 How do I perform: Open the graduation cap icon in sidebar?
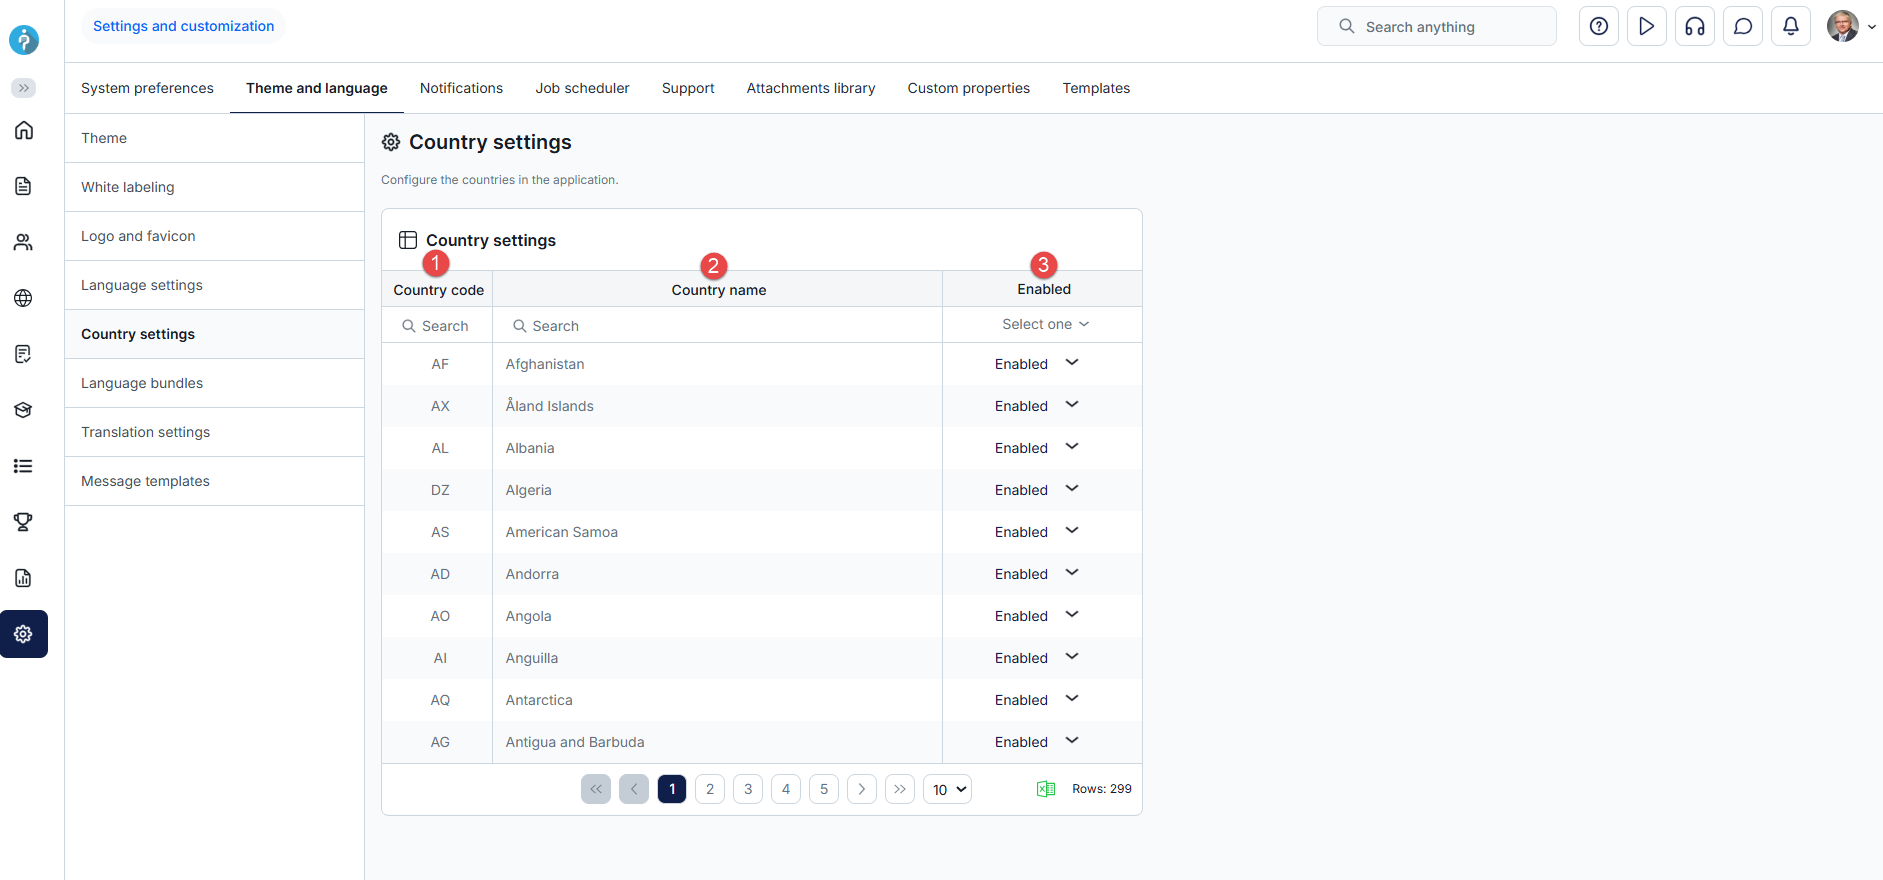tap(24, 410)
